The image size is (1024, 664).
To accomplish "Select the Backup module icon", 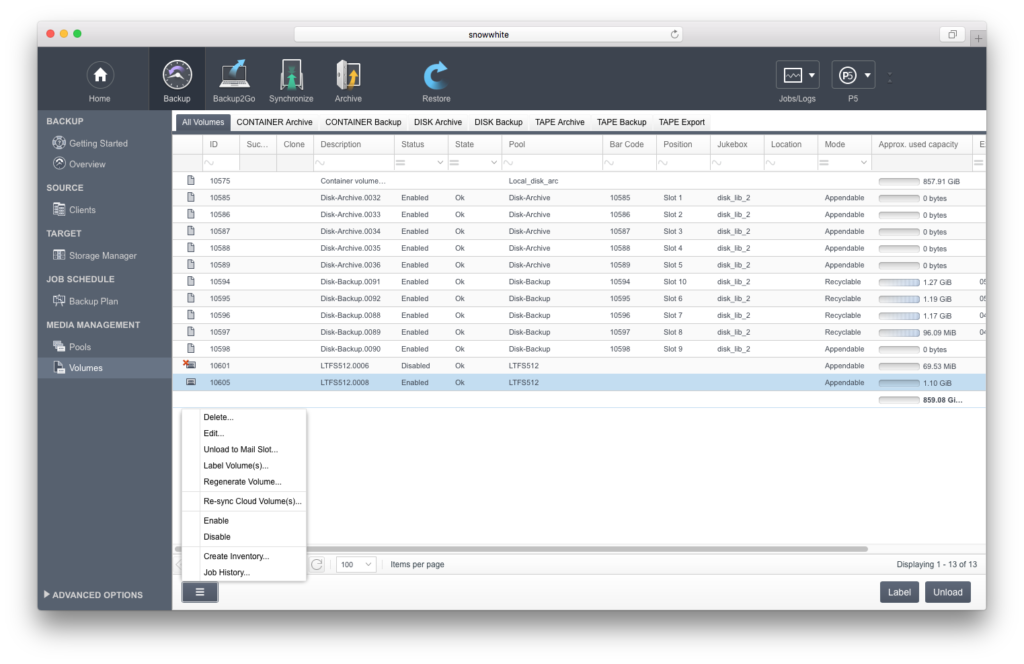I will click(177, 76).
